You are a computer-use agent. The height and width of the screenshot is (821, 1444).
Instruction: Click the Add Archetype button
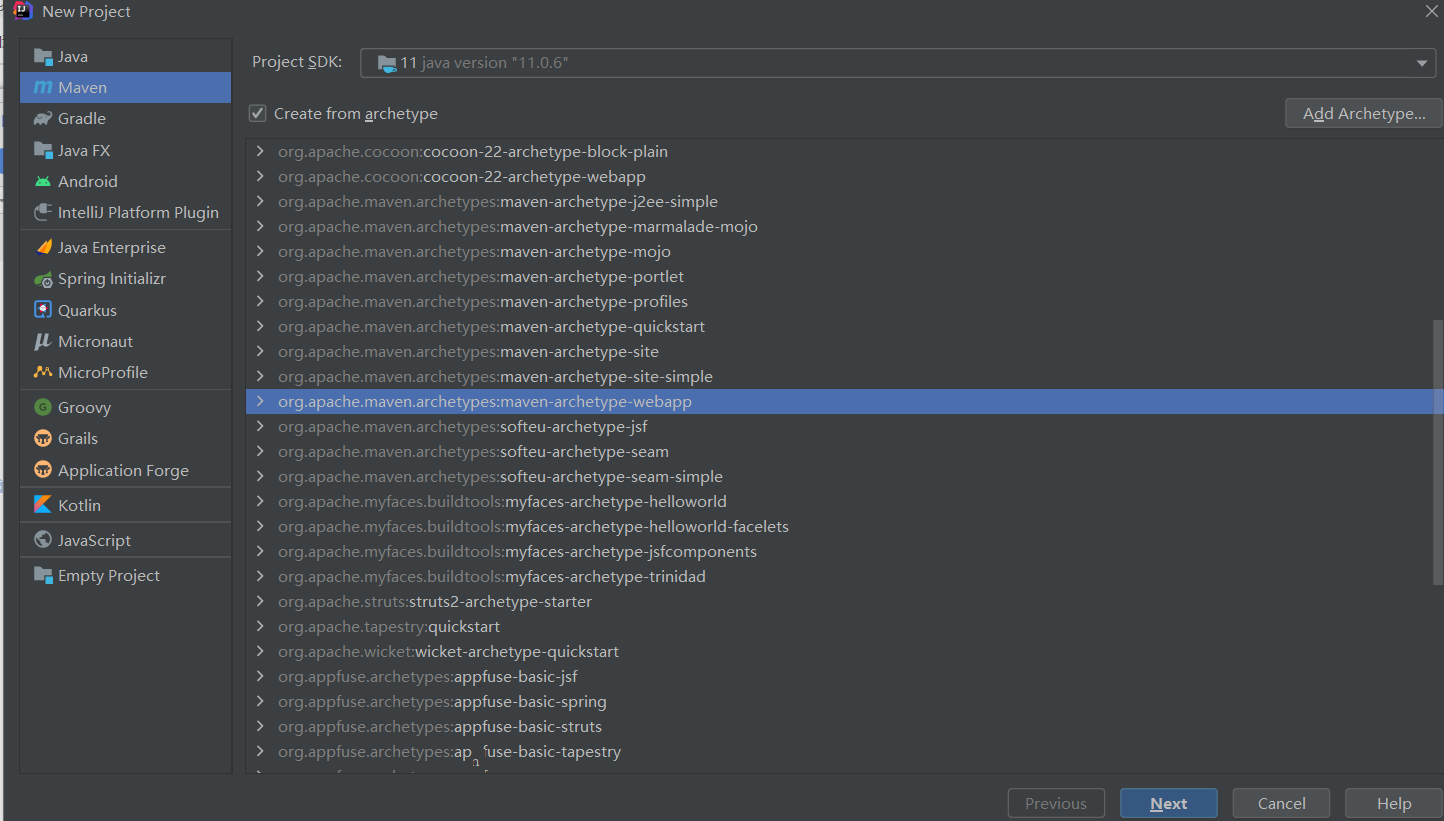click(1364, 113)
